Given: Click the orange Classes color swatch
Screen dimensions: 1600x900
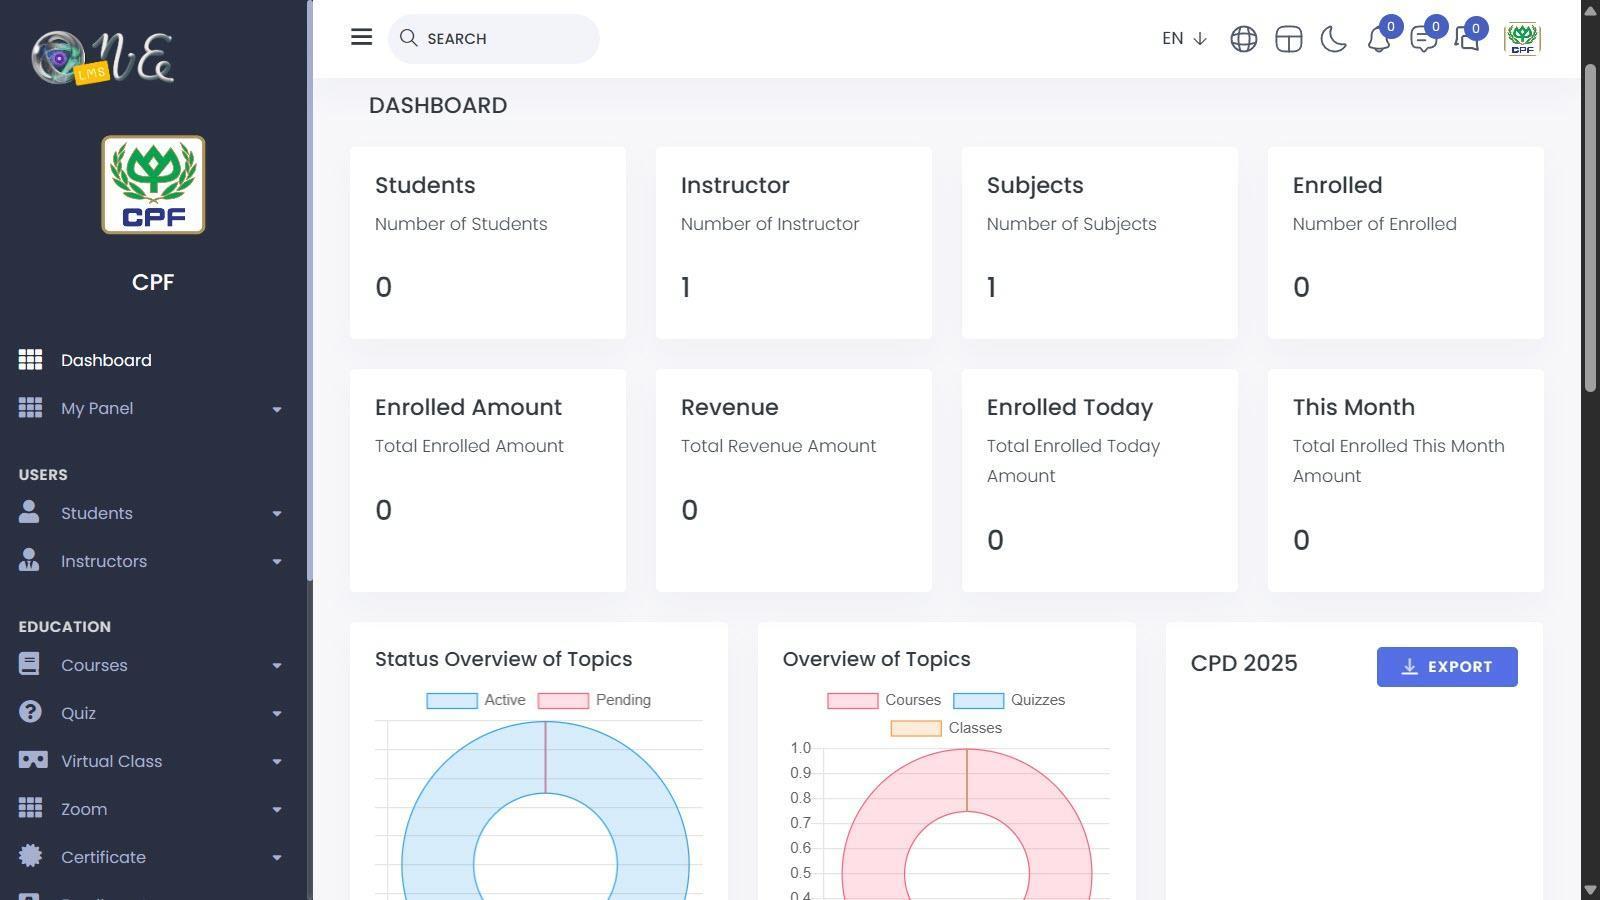Looking at the screenshot, I should [x=915, y=729].
